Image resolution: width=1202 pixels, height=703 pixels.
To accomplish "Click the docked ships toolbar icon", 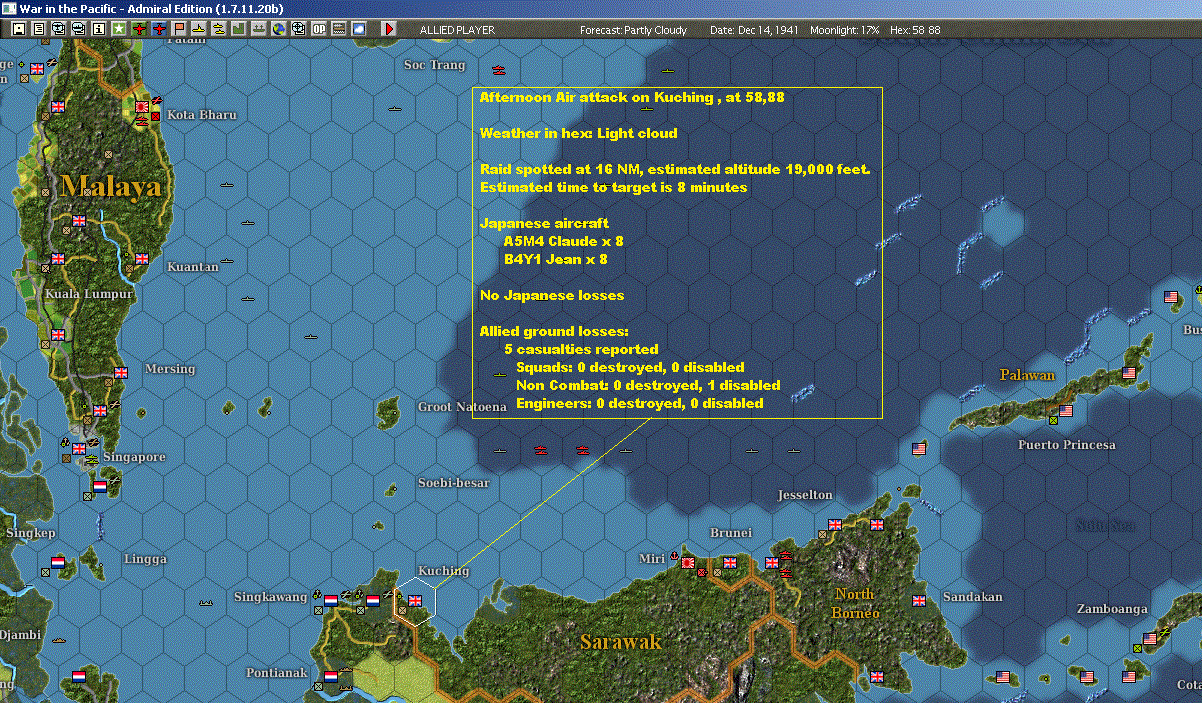I will click(259, 29).
